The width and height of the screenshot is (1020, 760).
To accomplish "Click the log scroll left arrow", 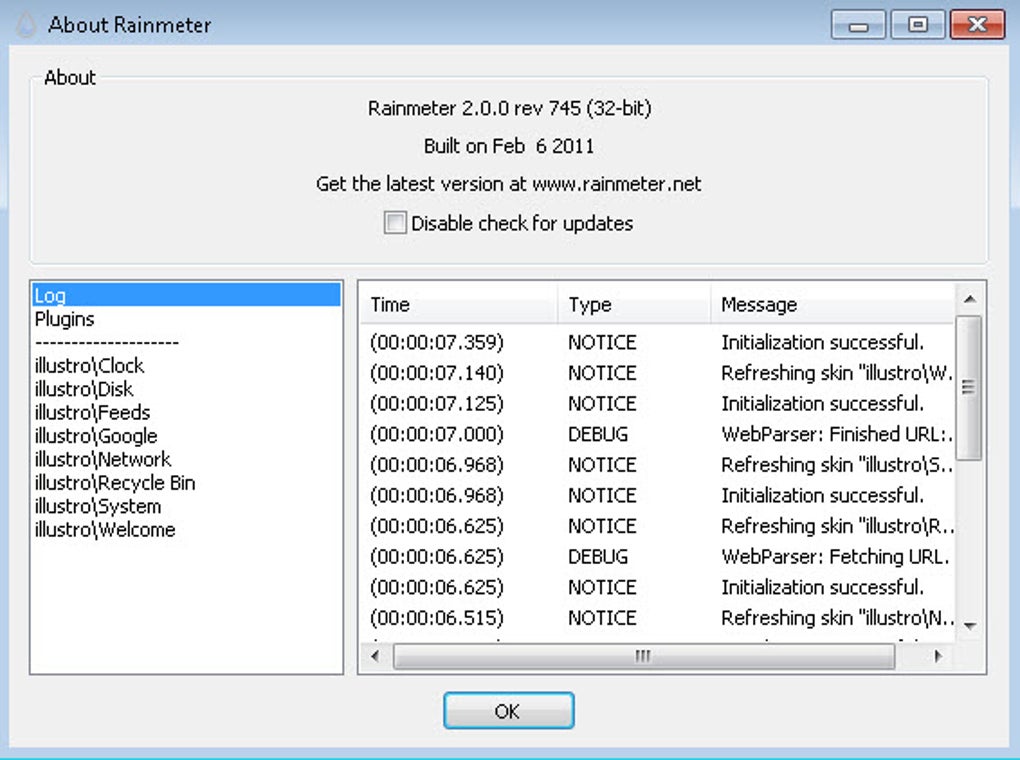I will [375, 656].
